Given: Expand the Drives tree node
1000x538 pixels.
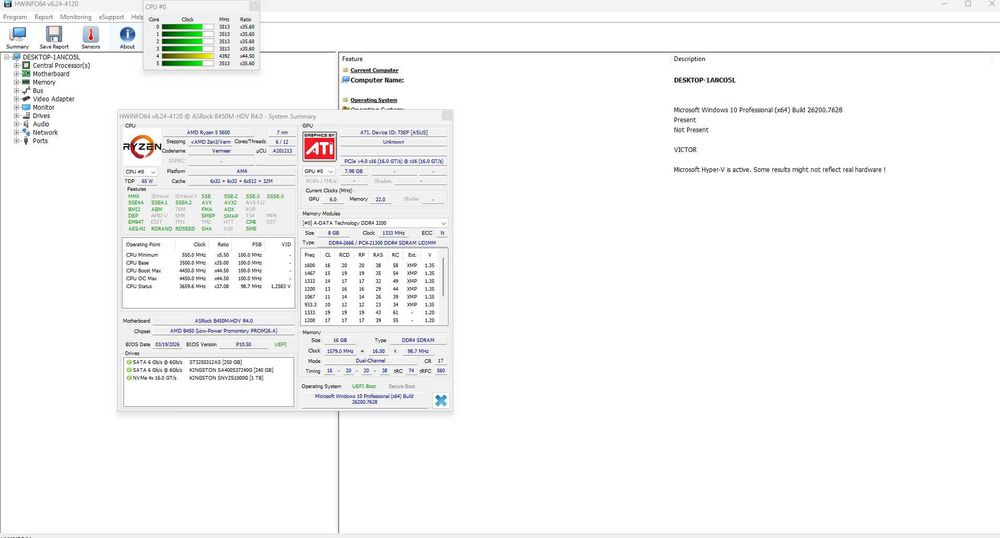Looking at the screenshot, I should pos(17,115).
